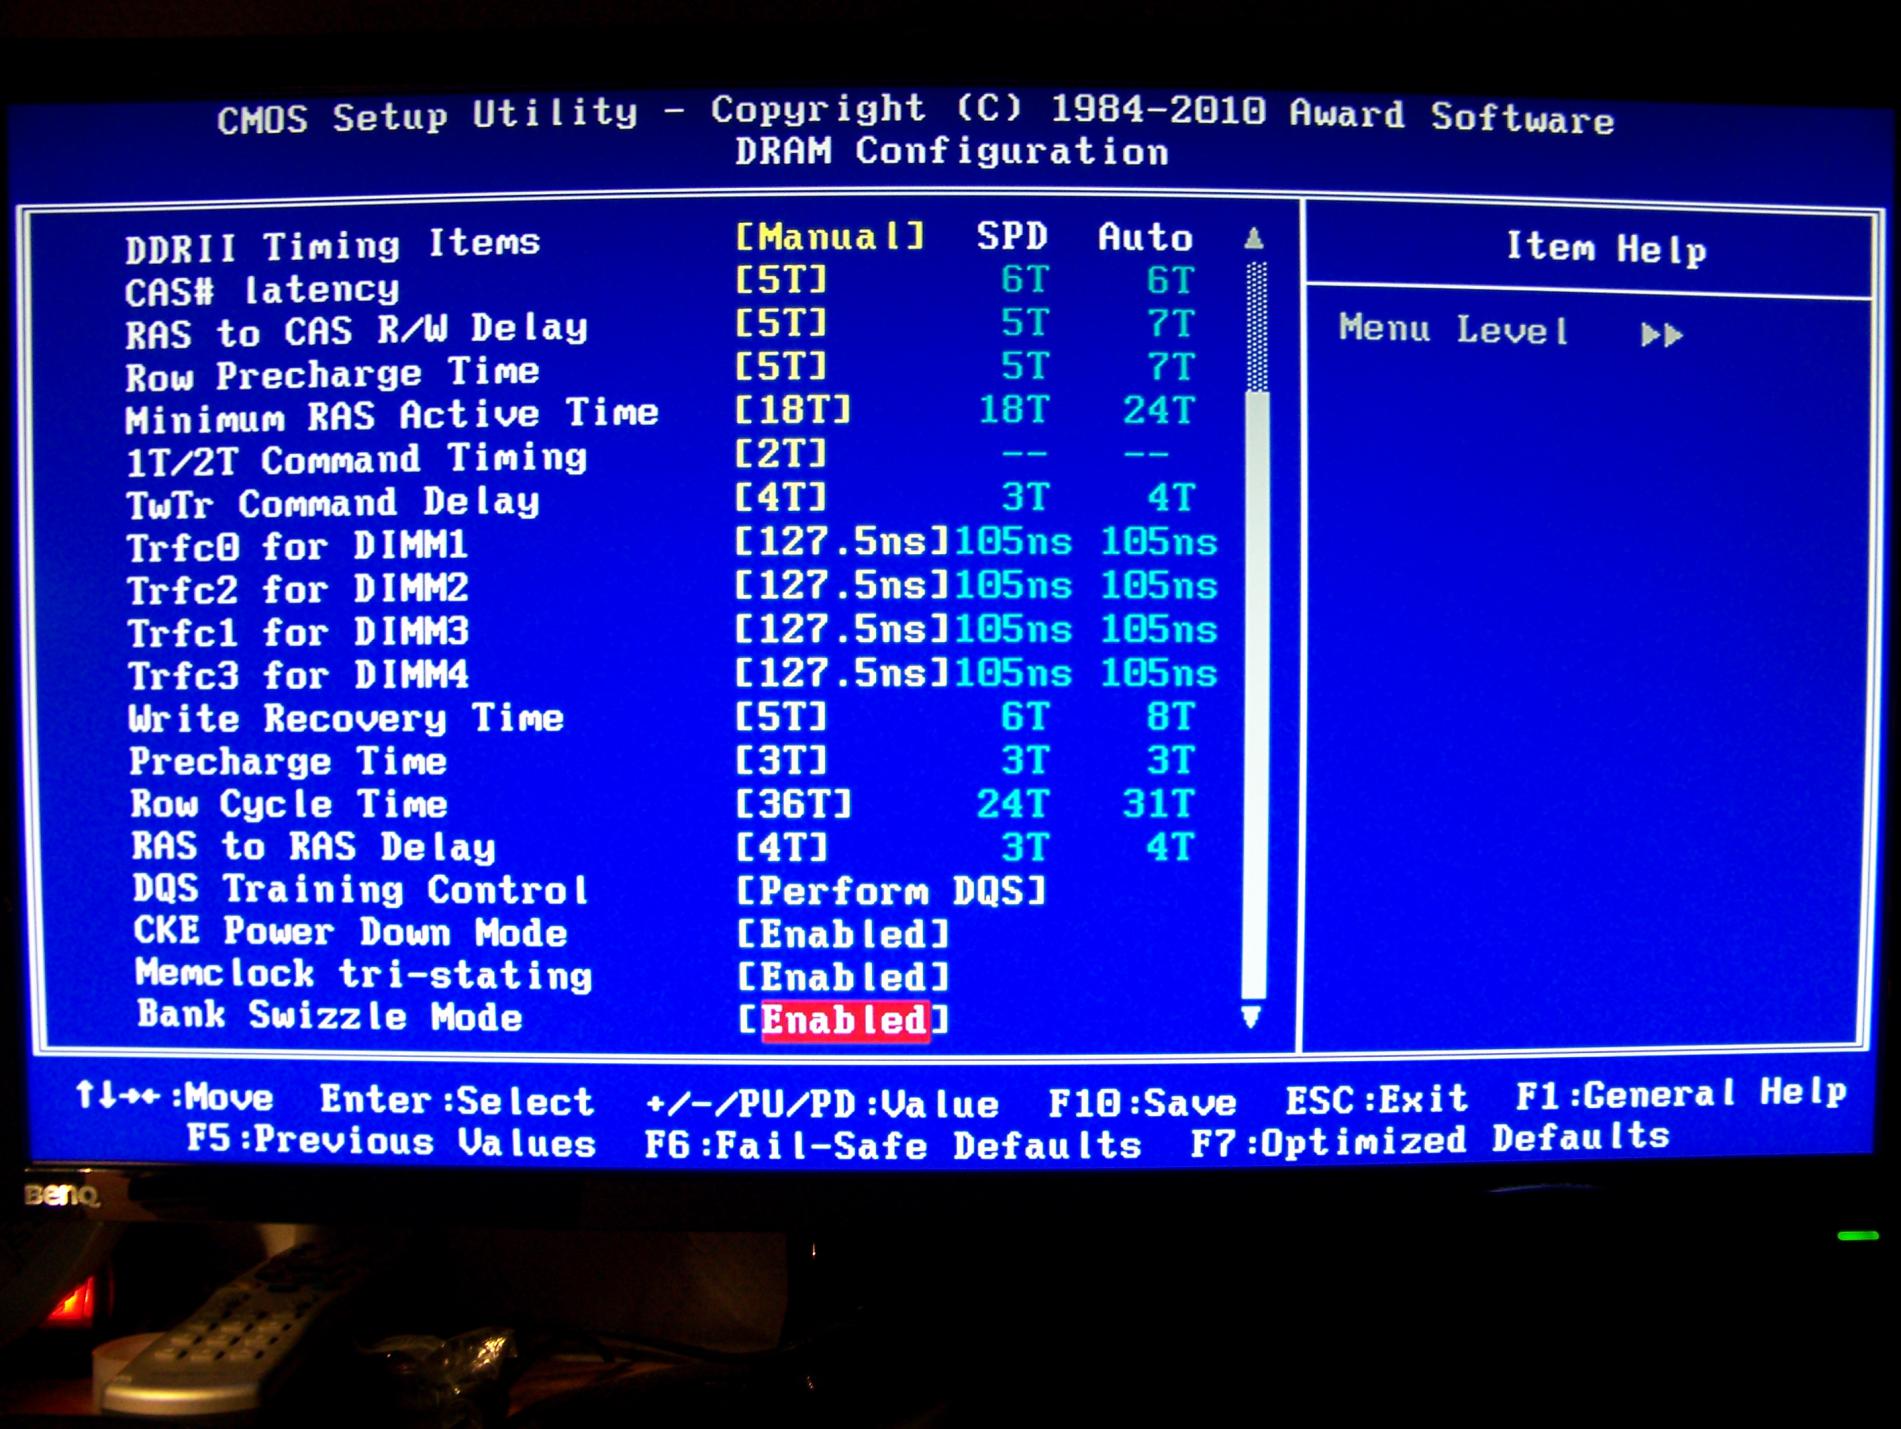Image resolution: width=1901 pixels, height=1429 pixels.
Task: Click the scrollbar up arrow
Action: click(1254, 238)
